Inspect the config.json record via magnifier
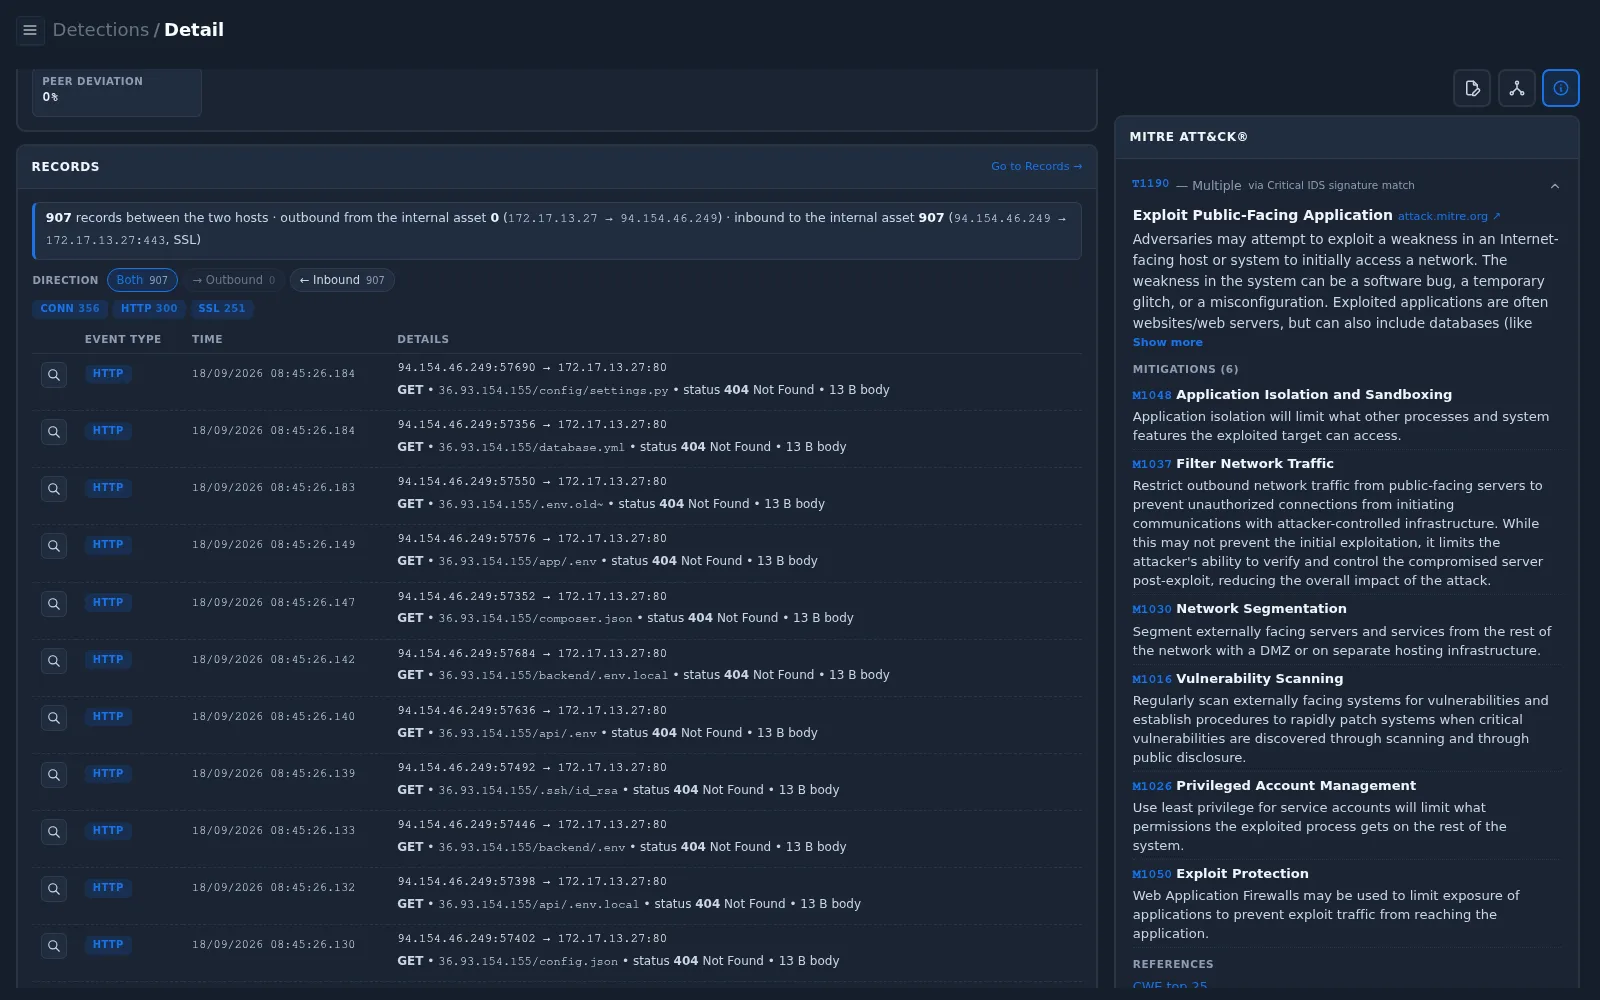 (54, 946)
